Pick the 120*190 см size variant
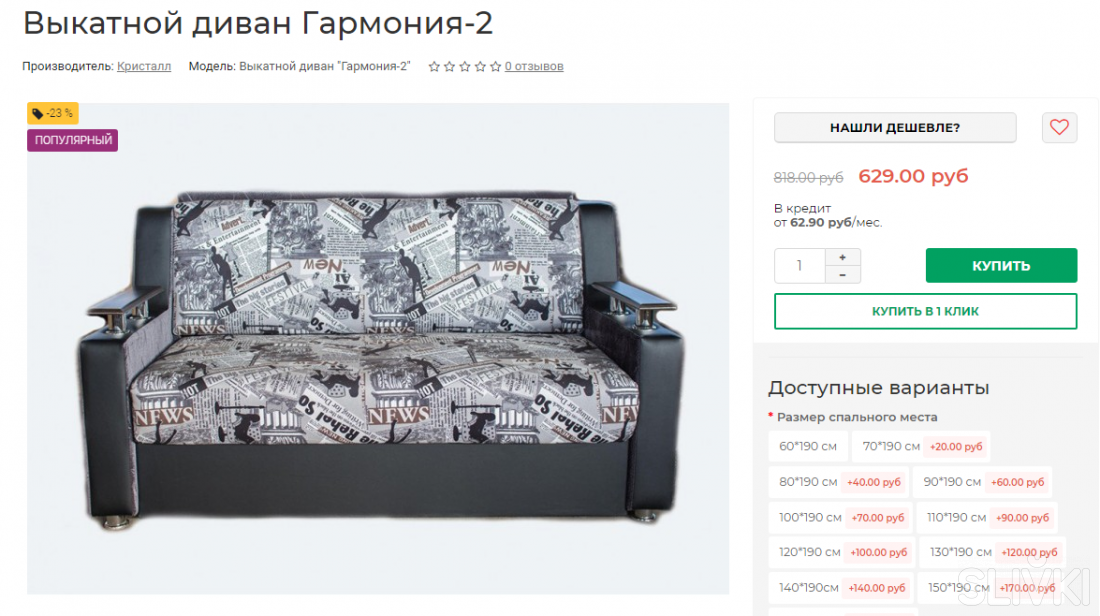 [842, 553]
